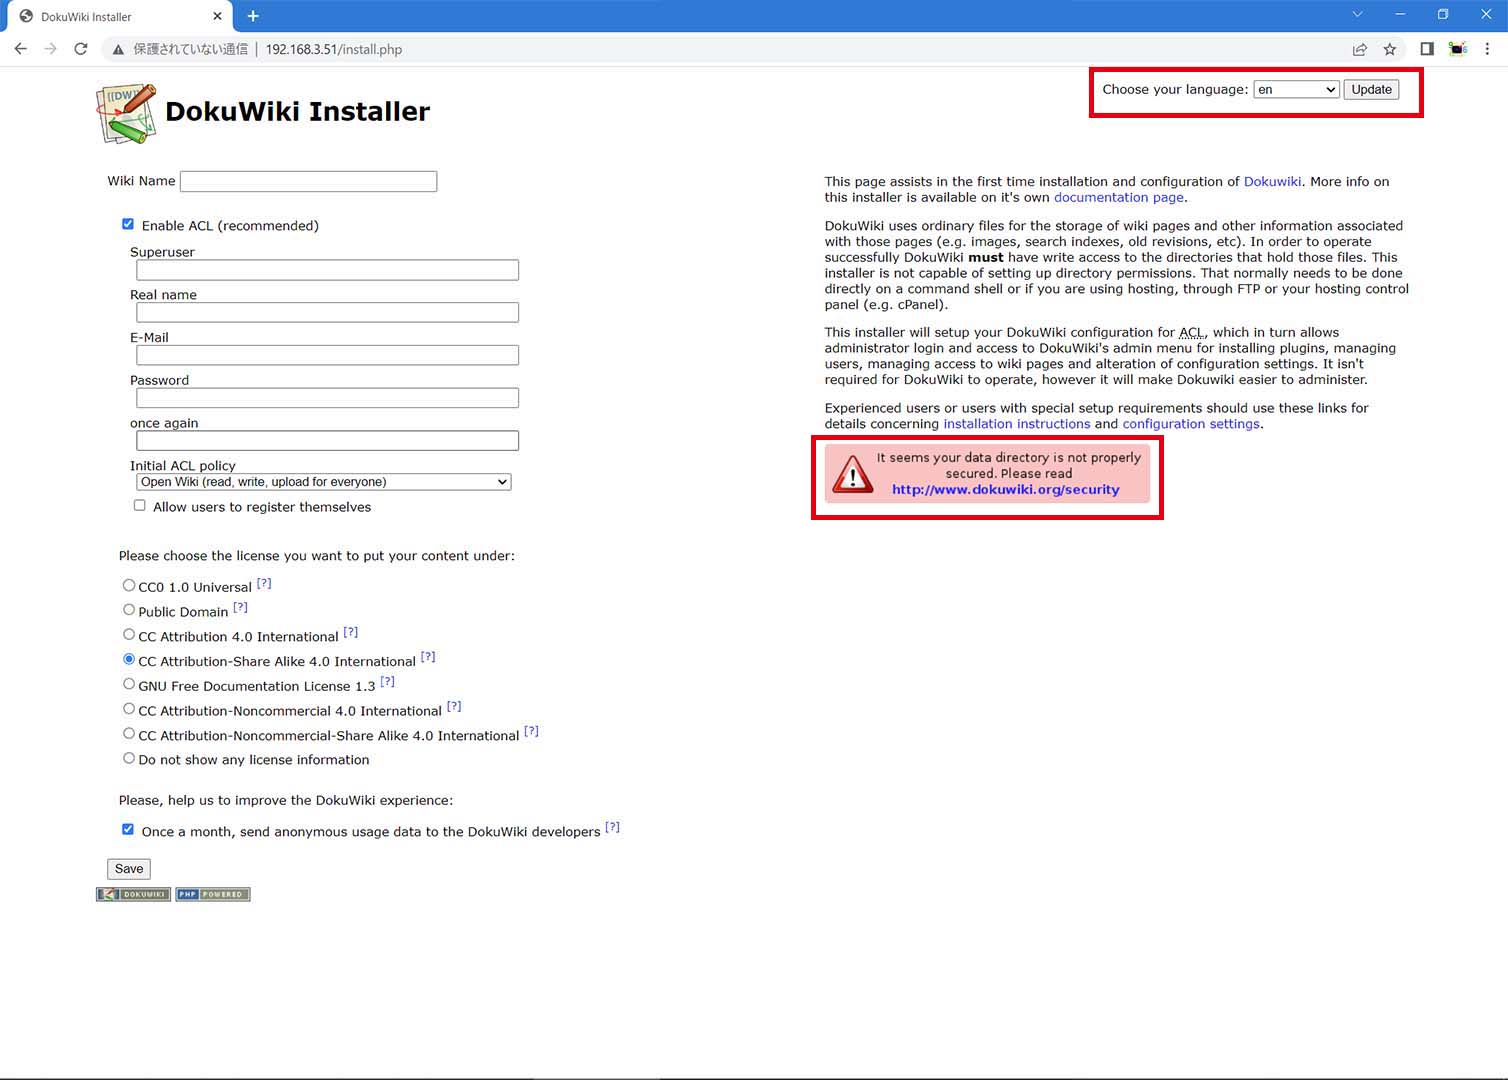Viewport: 1508px width, 1080px height.
Task: Click the Update language button
Action: pos(1371,89)
